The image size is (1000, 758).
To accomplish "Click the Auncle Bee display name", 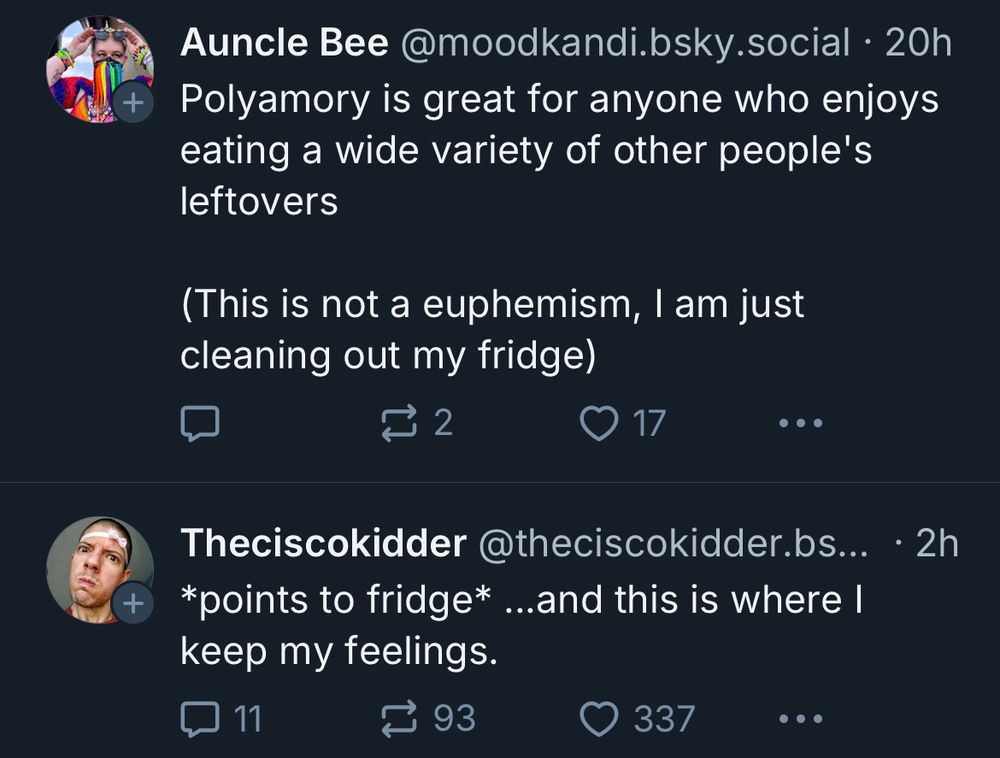I will click(x=284, y=43).
